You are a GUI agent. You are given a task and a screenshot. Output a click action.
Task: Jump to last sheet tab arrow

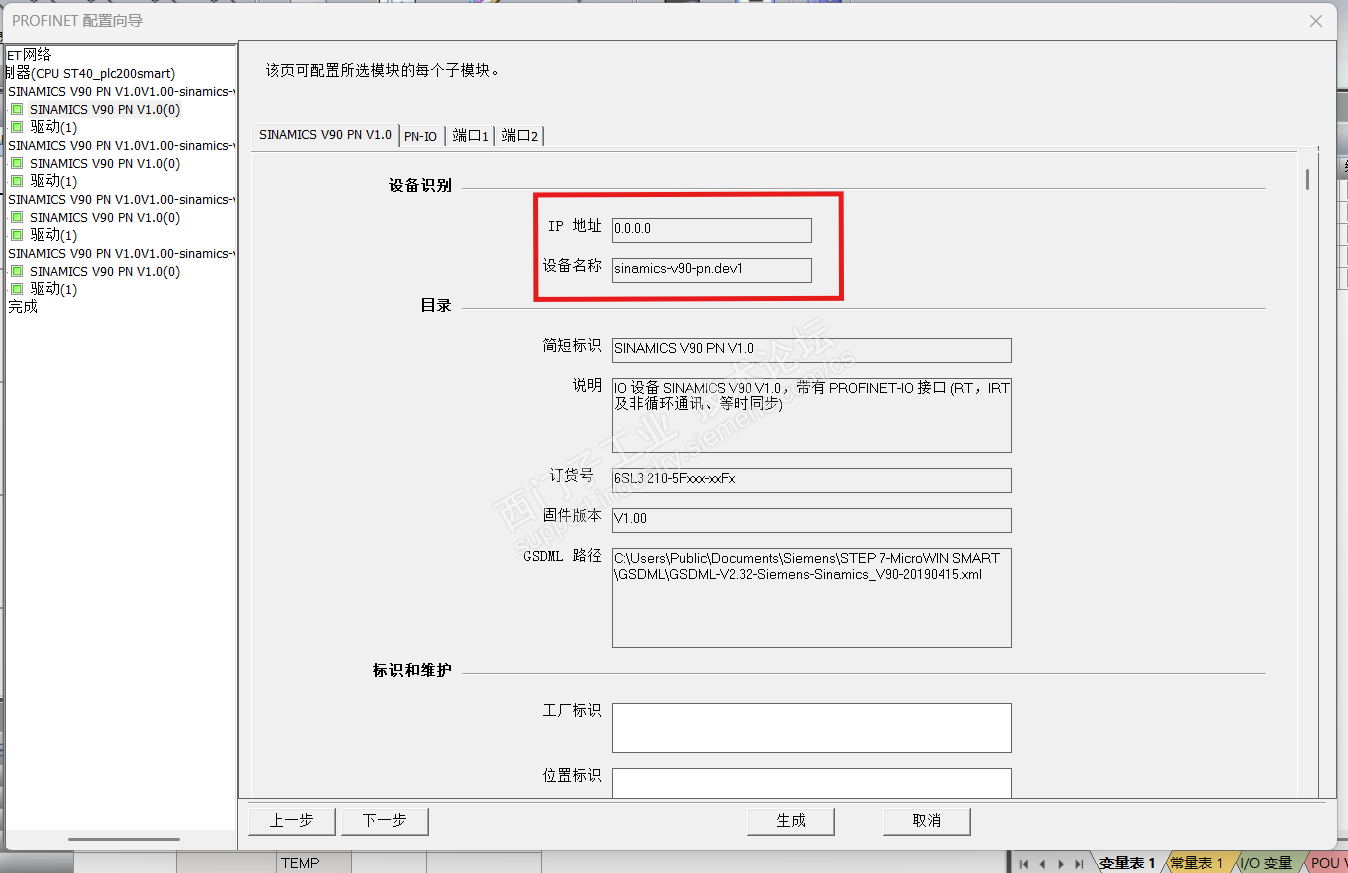[1079, 863]
